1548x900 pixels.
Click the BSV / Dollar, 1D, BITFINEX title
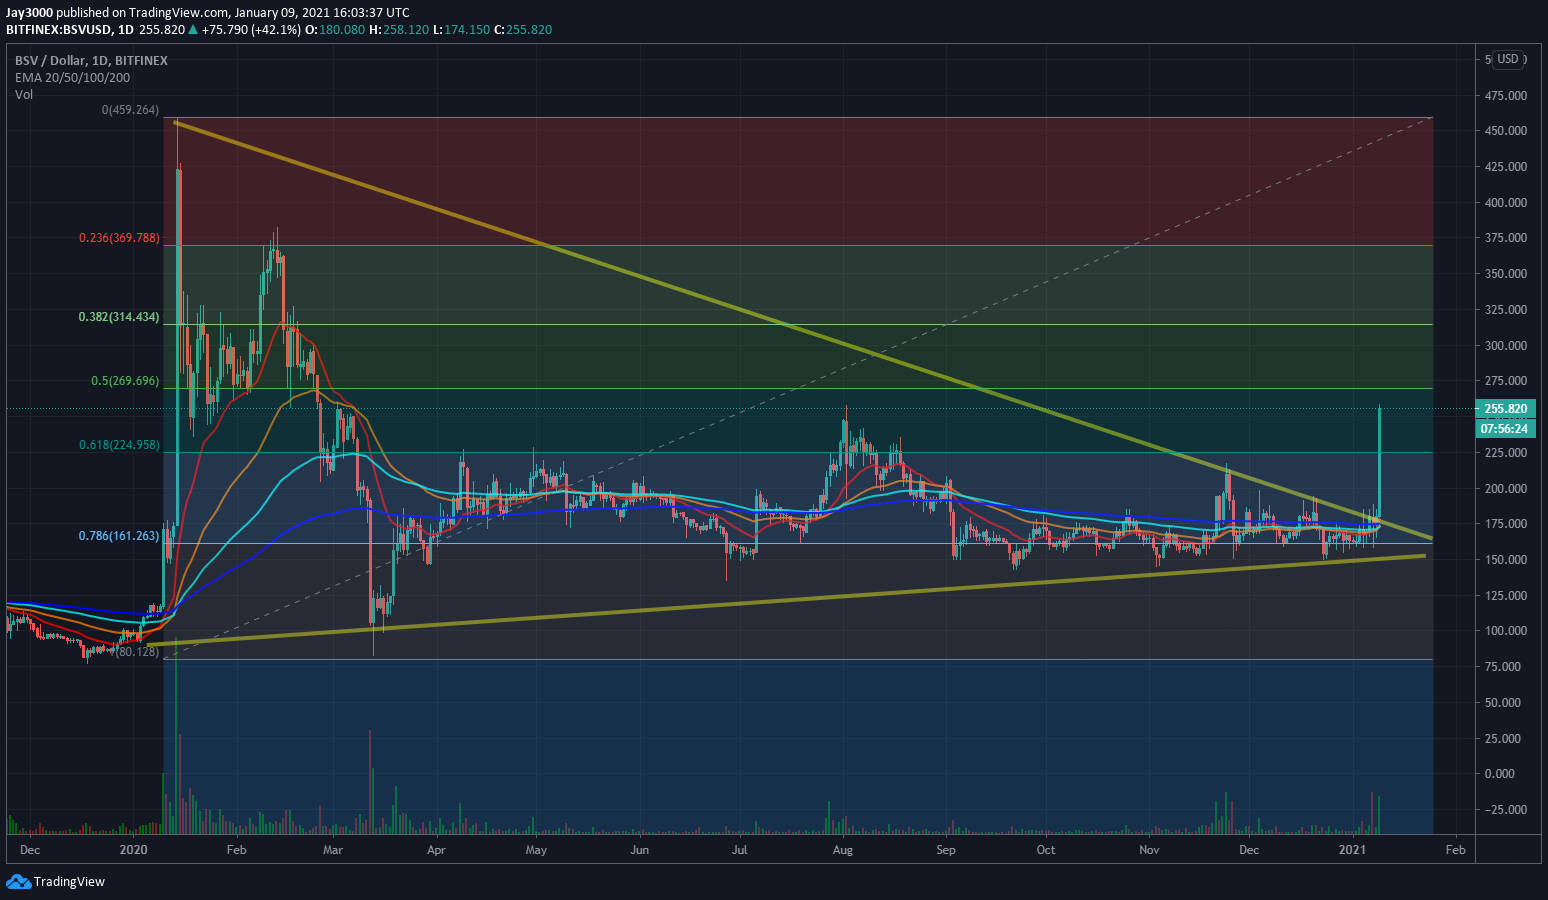point(91,61)
